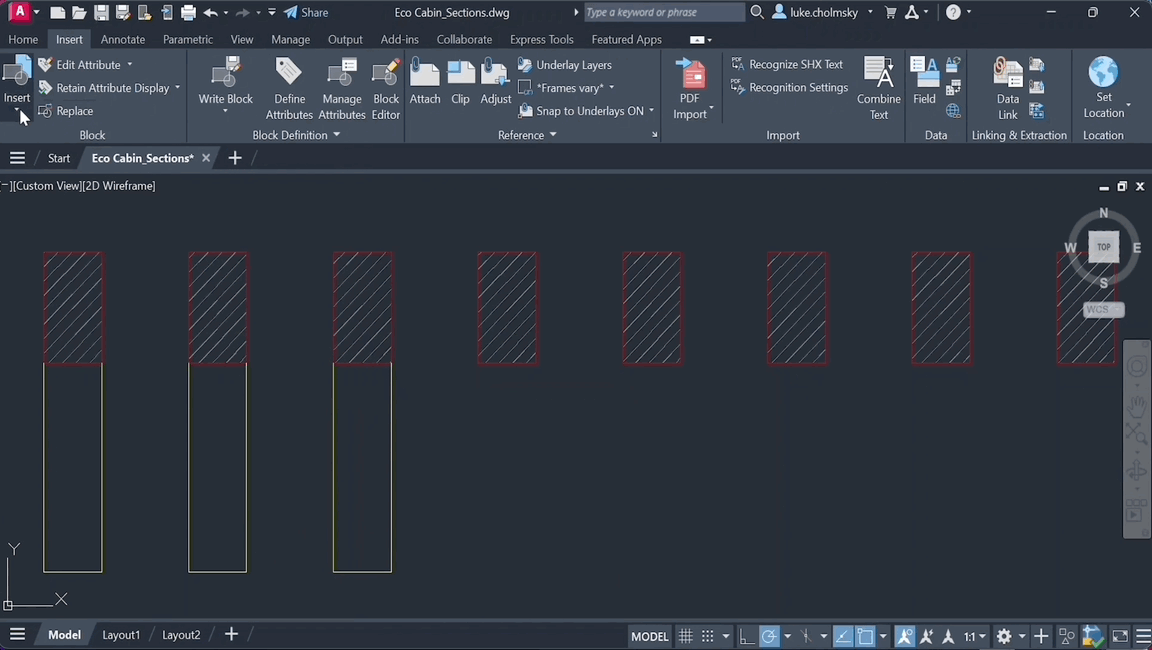
Task: Open the annotation scale 1:1 dropdown
Action: click(x=974, y=636)
